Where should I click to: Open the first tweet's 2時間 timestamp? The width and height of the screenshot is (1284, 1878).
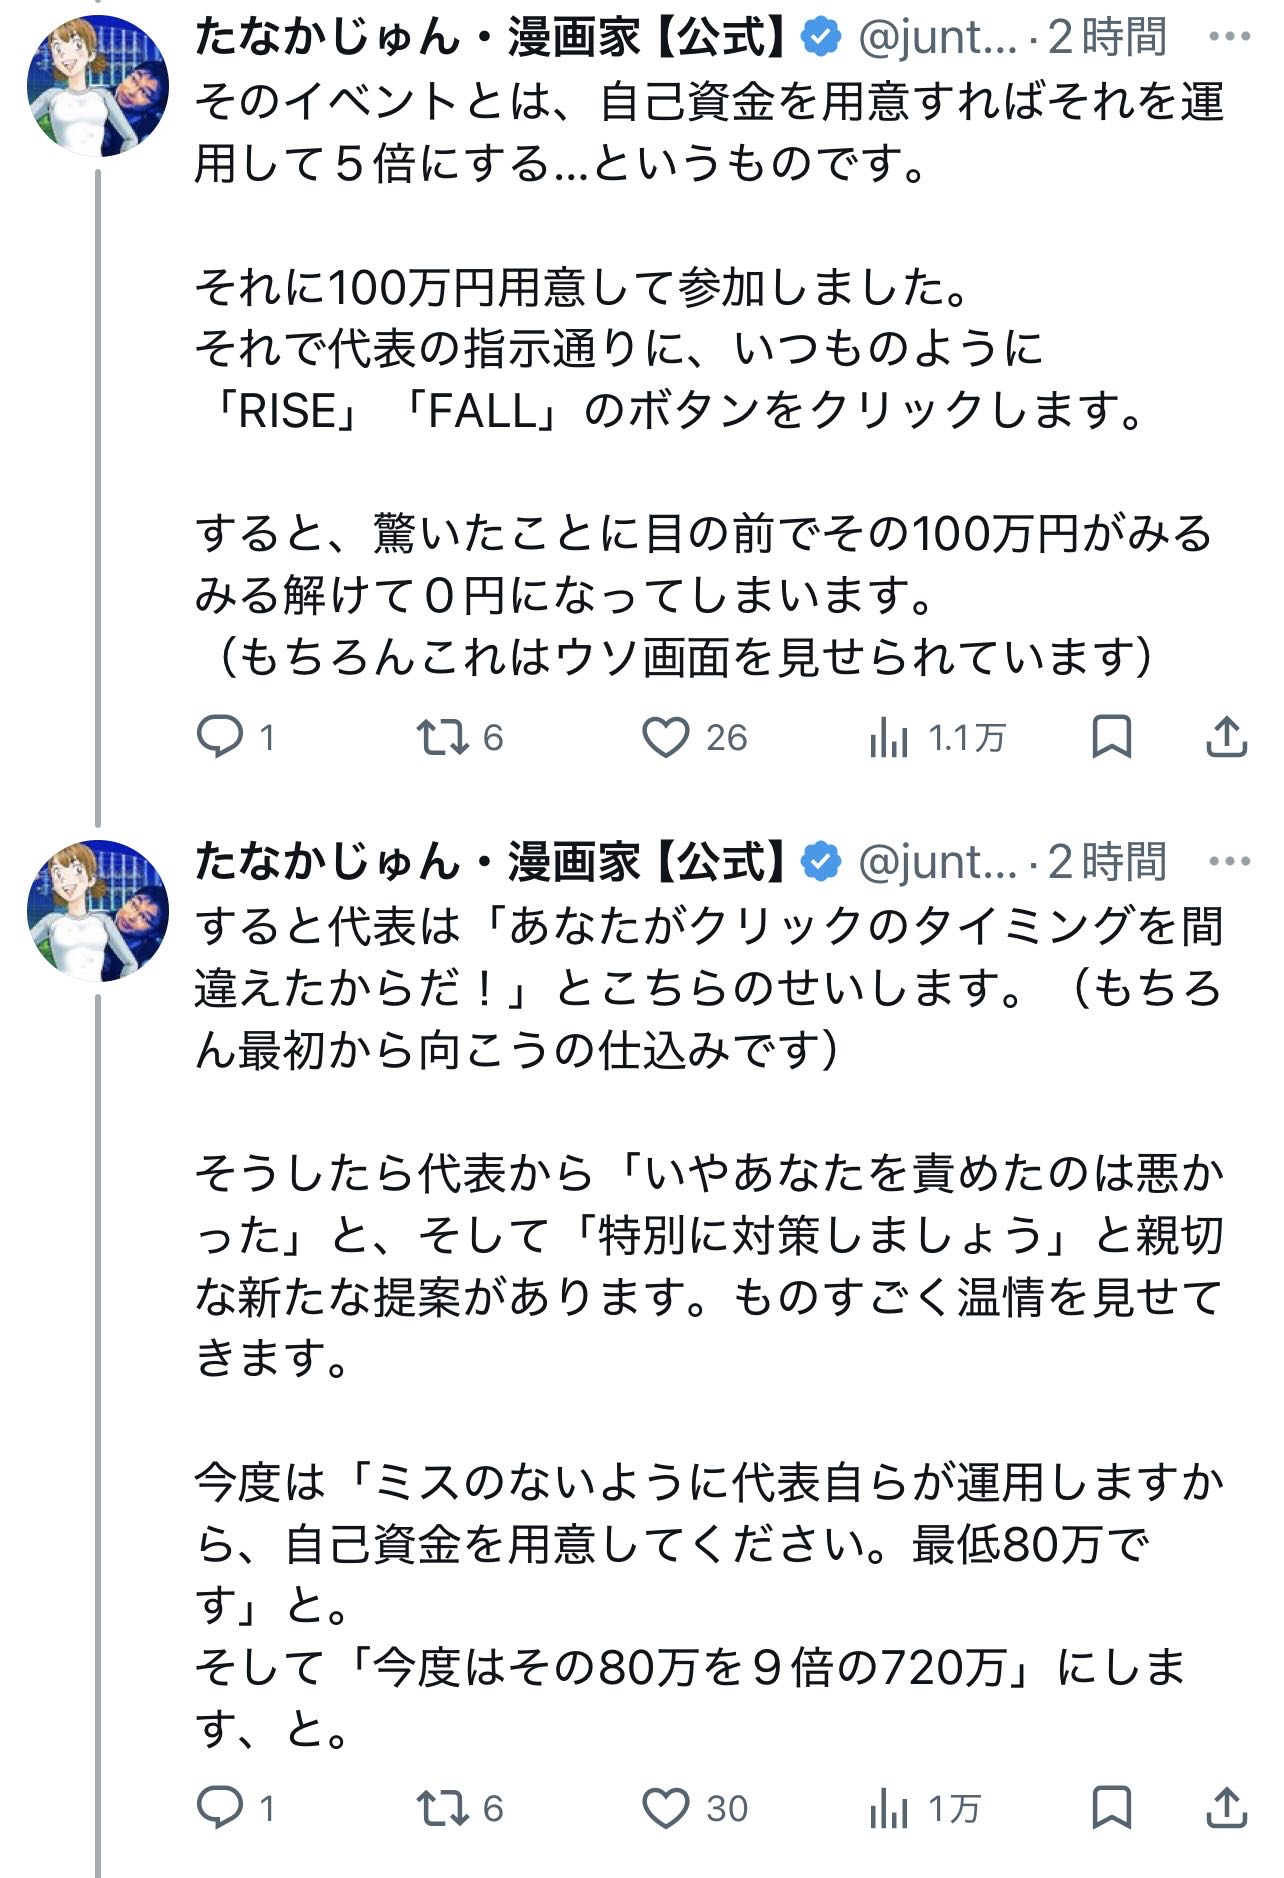coord(1107,37)
